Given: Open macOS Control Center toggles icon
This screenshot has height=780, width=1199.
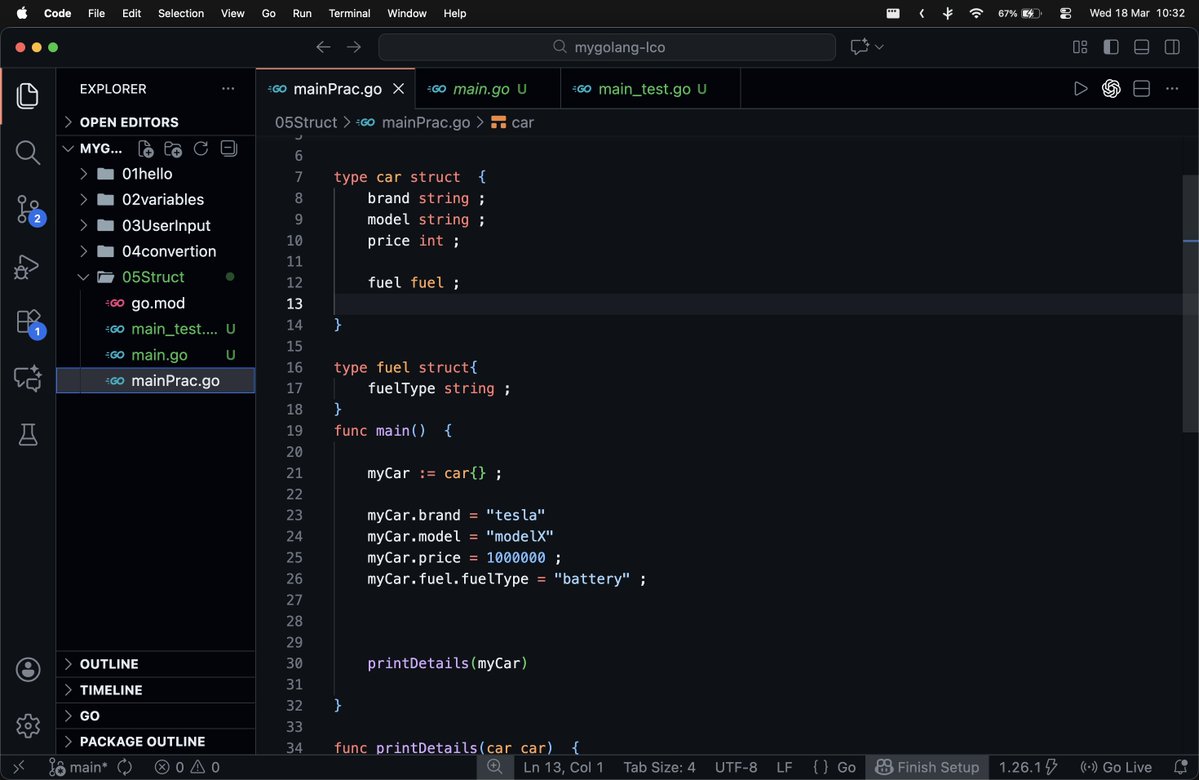Looking at the screenshot, I should coord(1065,13).
